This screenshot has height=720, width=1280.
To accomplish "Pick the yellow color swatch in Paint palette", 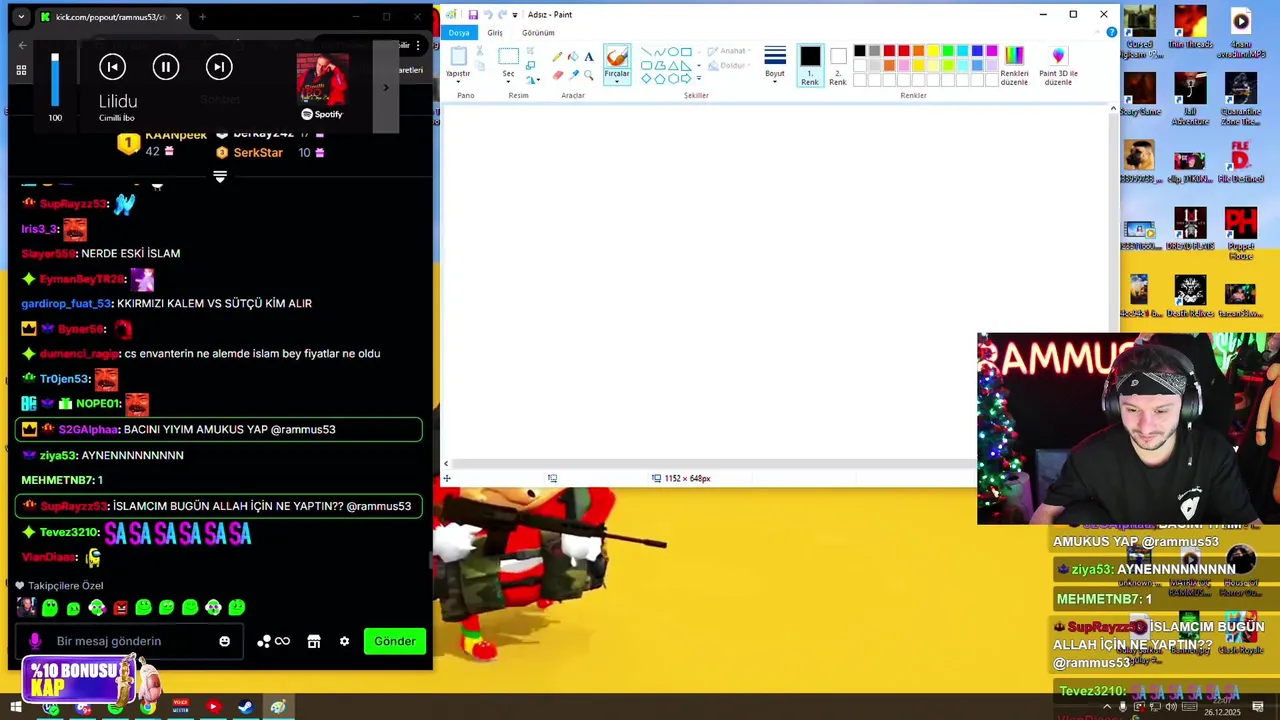I will (x=933, y=51).
